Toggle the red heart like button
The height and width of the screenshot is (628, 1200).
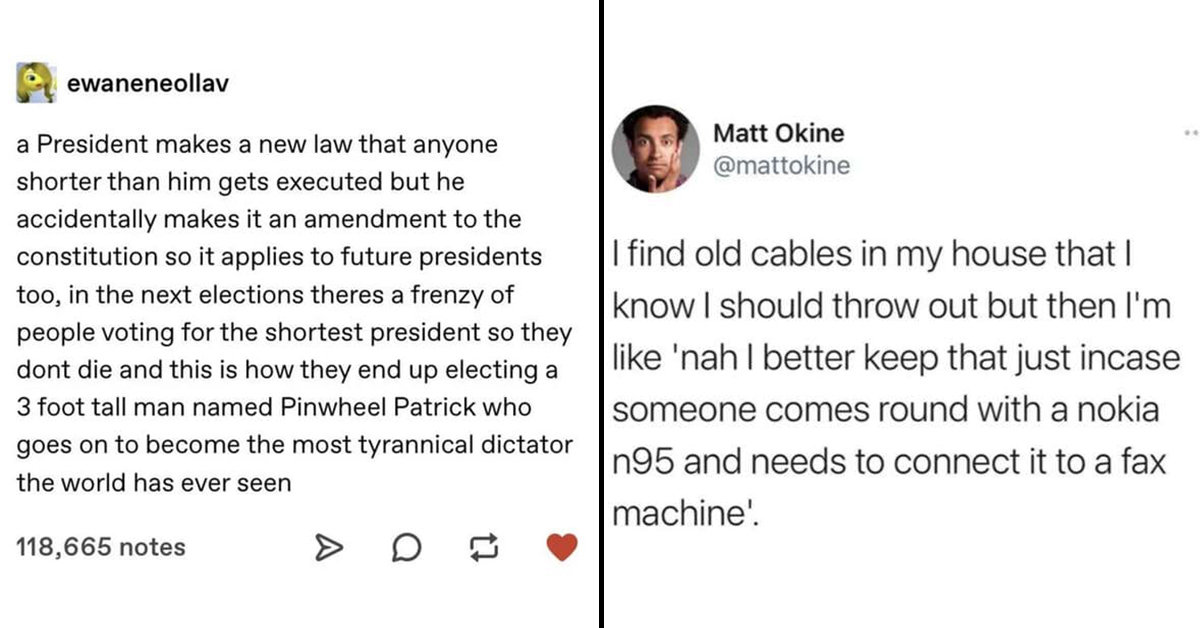[563, 546]
